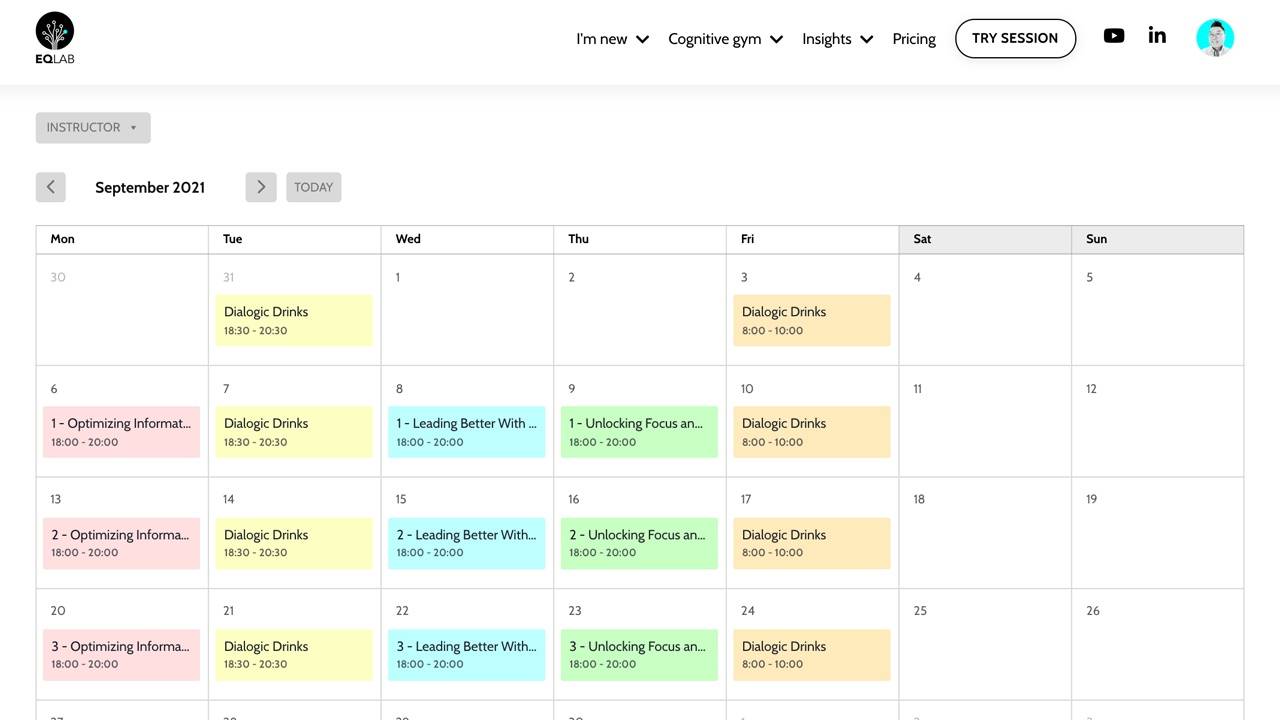Click the Try Session button
Screen dimensions: 1280x720
(x=1015, y=38)
